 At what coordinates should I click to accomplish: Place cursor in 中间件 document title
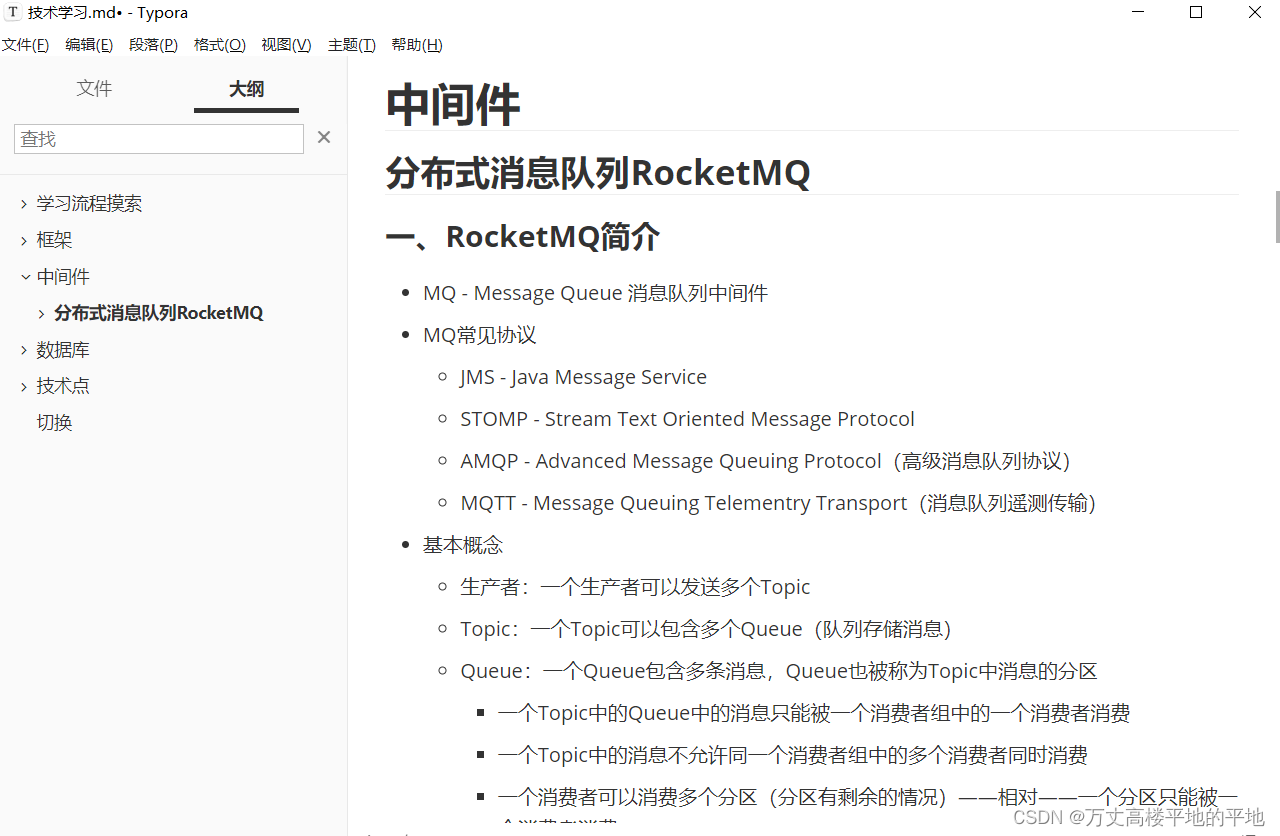click(x=453, y=104)
